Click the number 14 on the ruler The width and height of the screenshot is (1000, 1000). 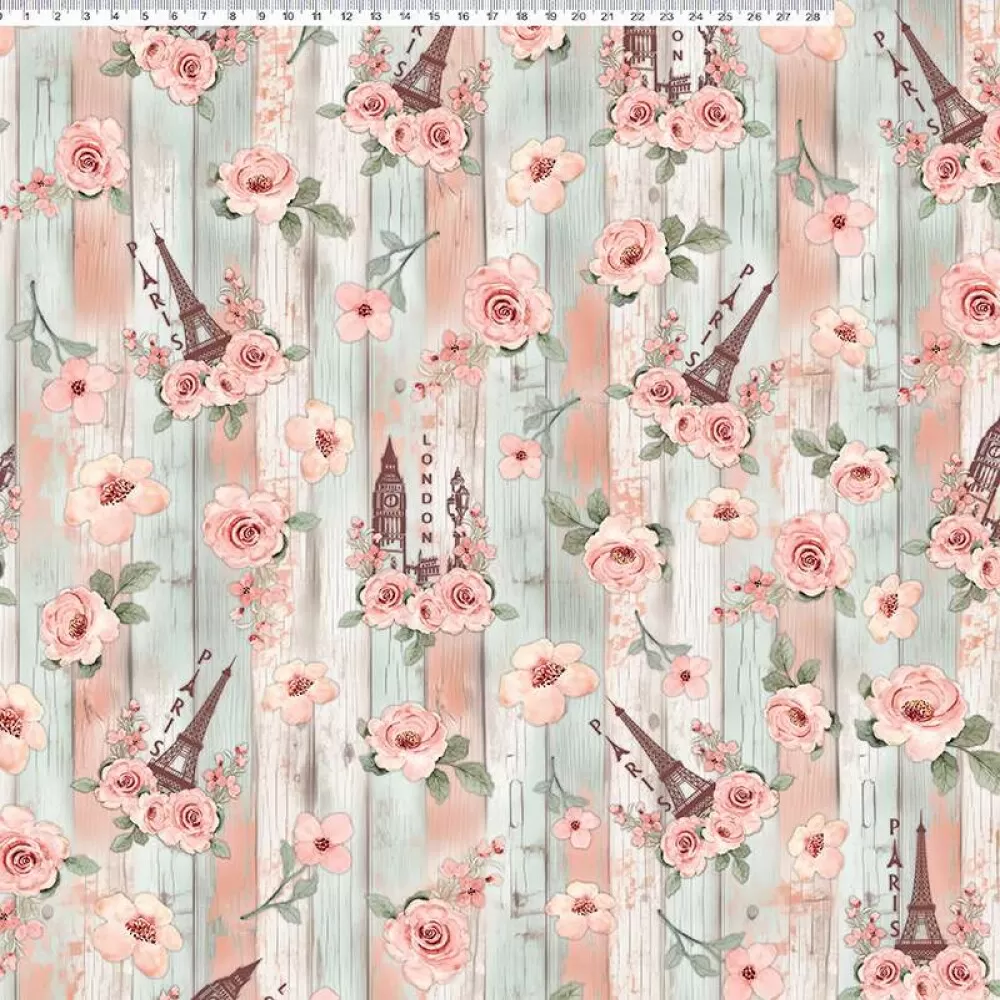point(405,17)
